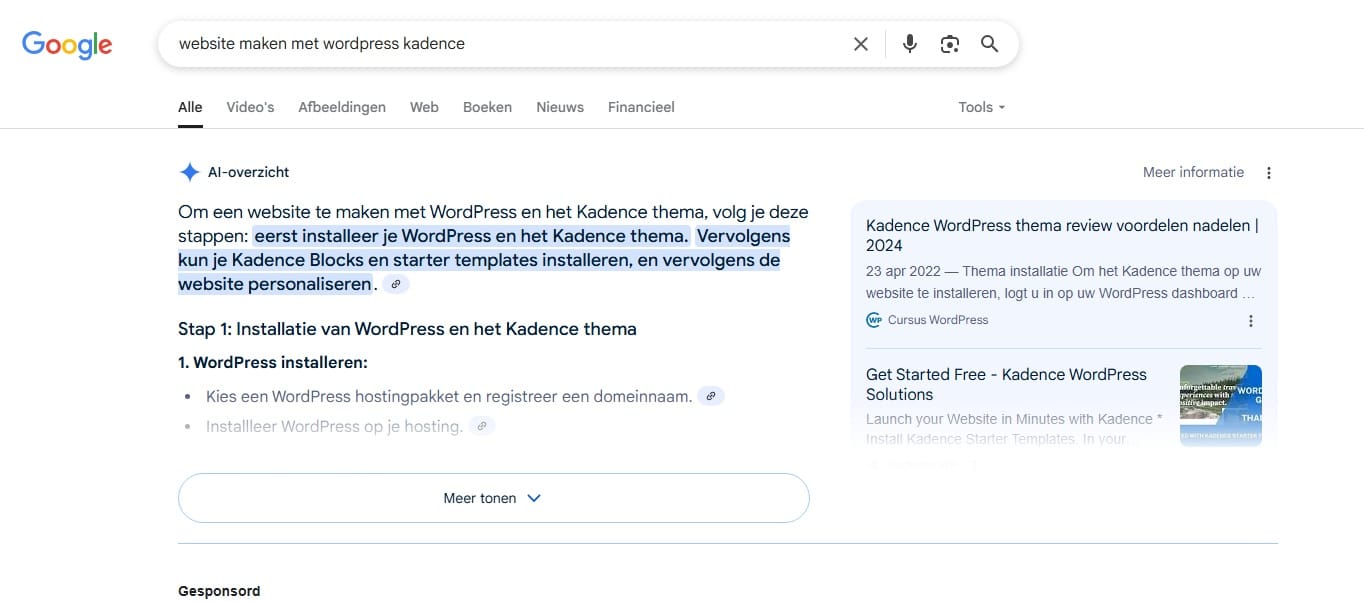Open image search with the Lens camera icon
Viewport: 1364px width, 602px height.
pyautogui.click(x=949, y=44)
